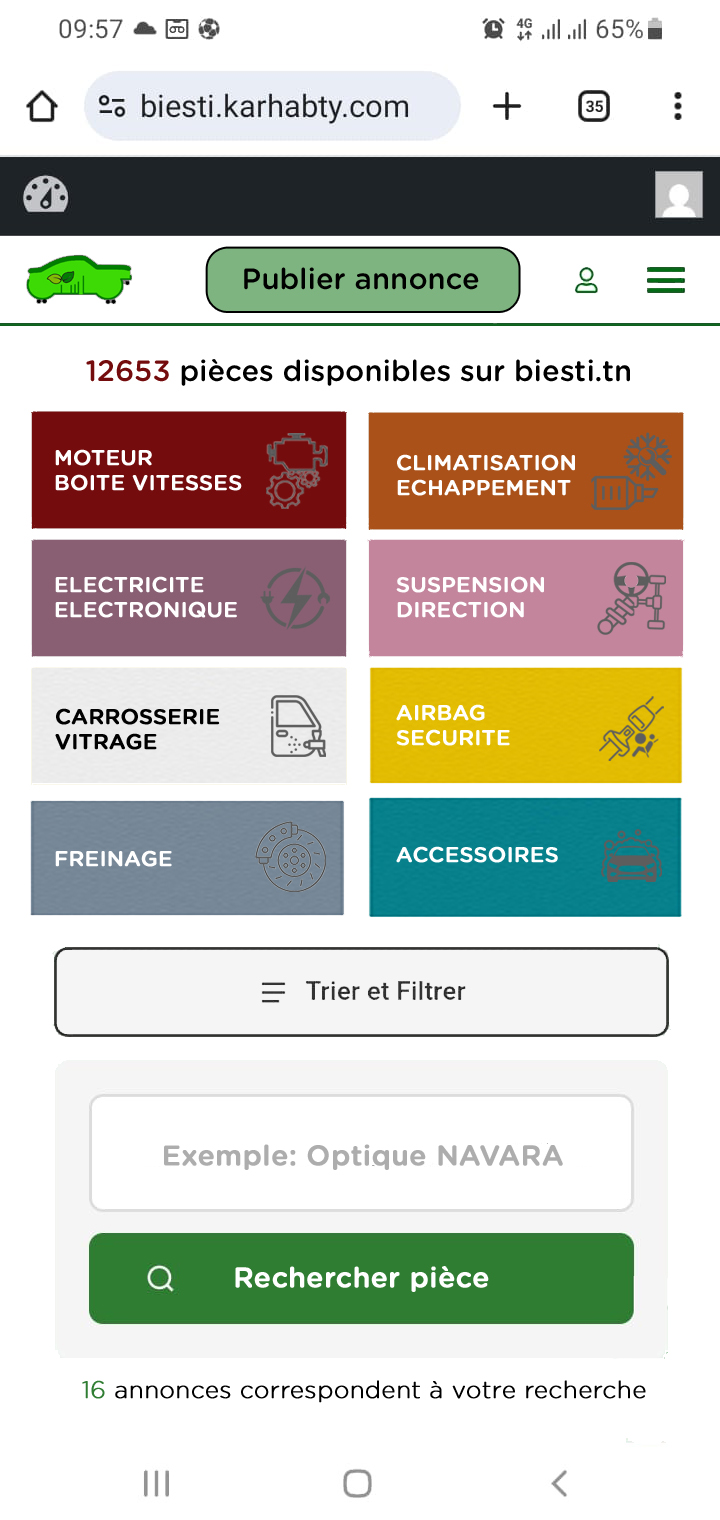Open the Electricite Electronique category
720x1520 pixels.
click(x=189, y=597)
